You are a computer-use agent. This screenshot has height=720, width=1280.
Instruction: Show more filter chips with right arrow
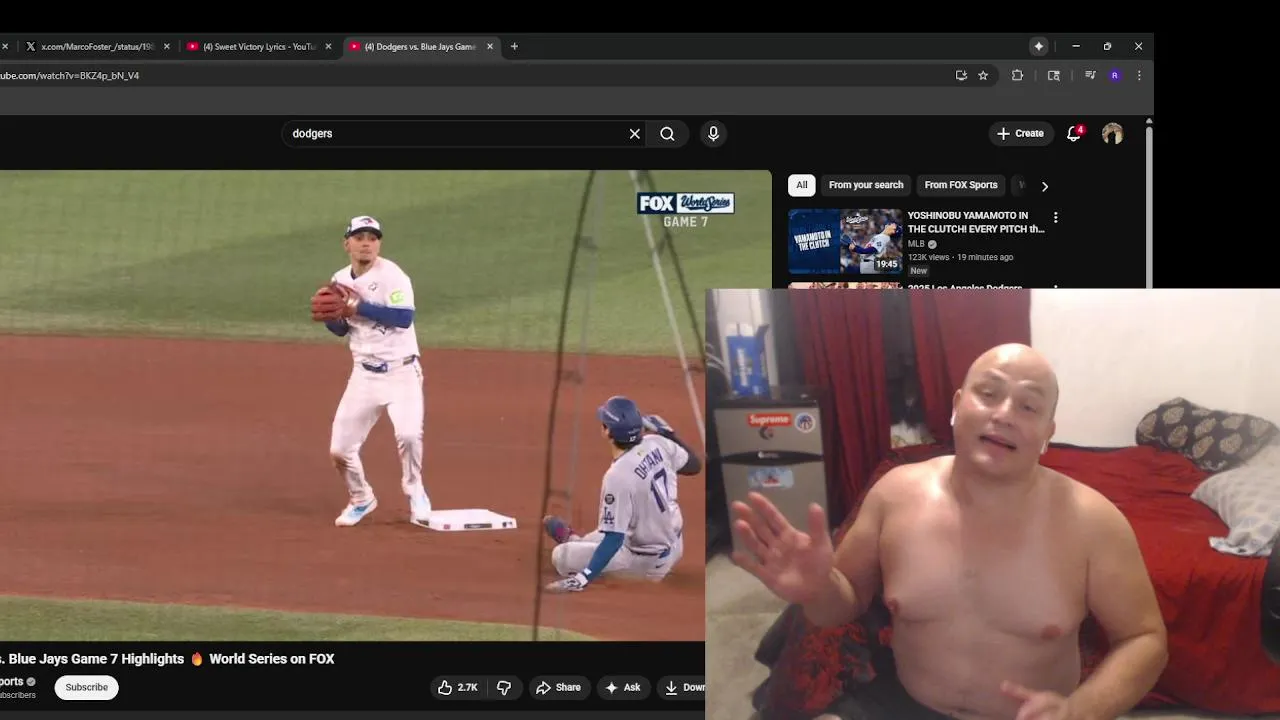point(1044,186)
